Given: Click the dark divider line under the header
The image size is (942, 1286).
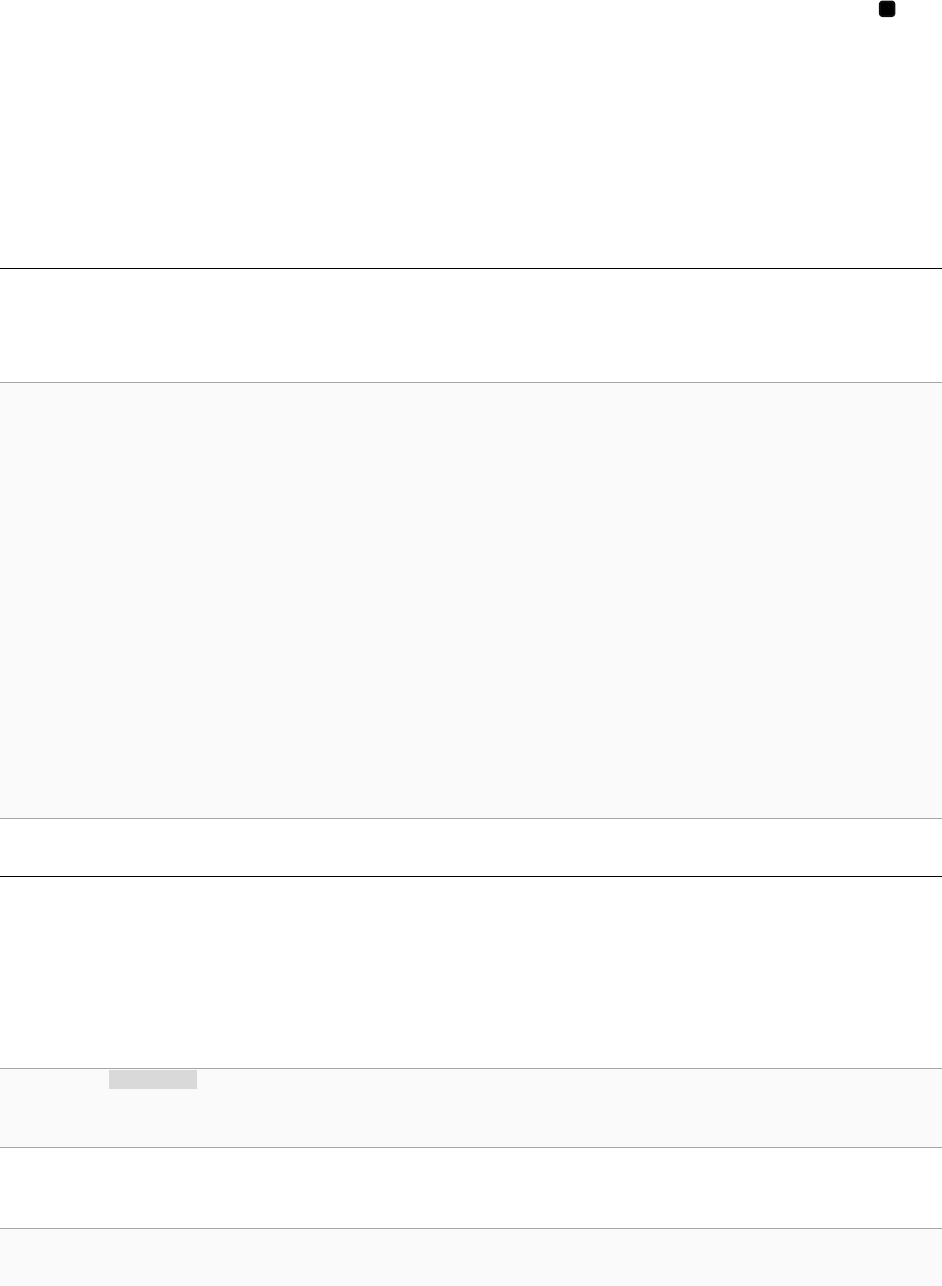Looking at the screenshot, I should [x=471, y=268].
